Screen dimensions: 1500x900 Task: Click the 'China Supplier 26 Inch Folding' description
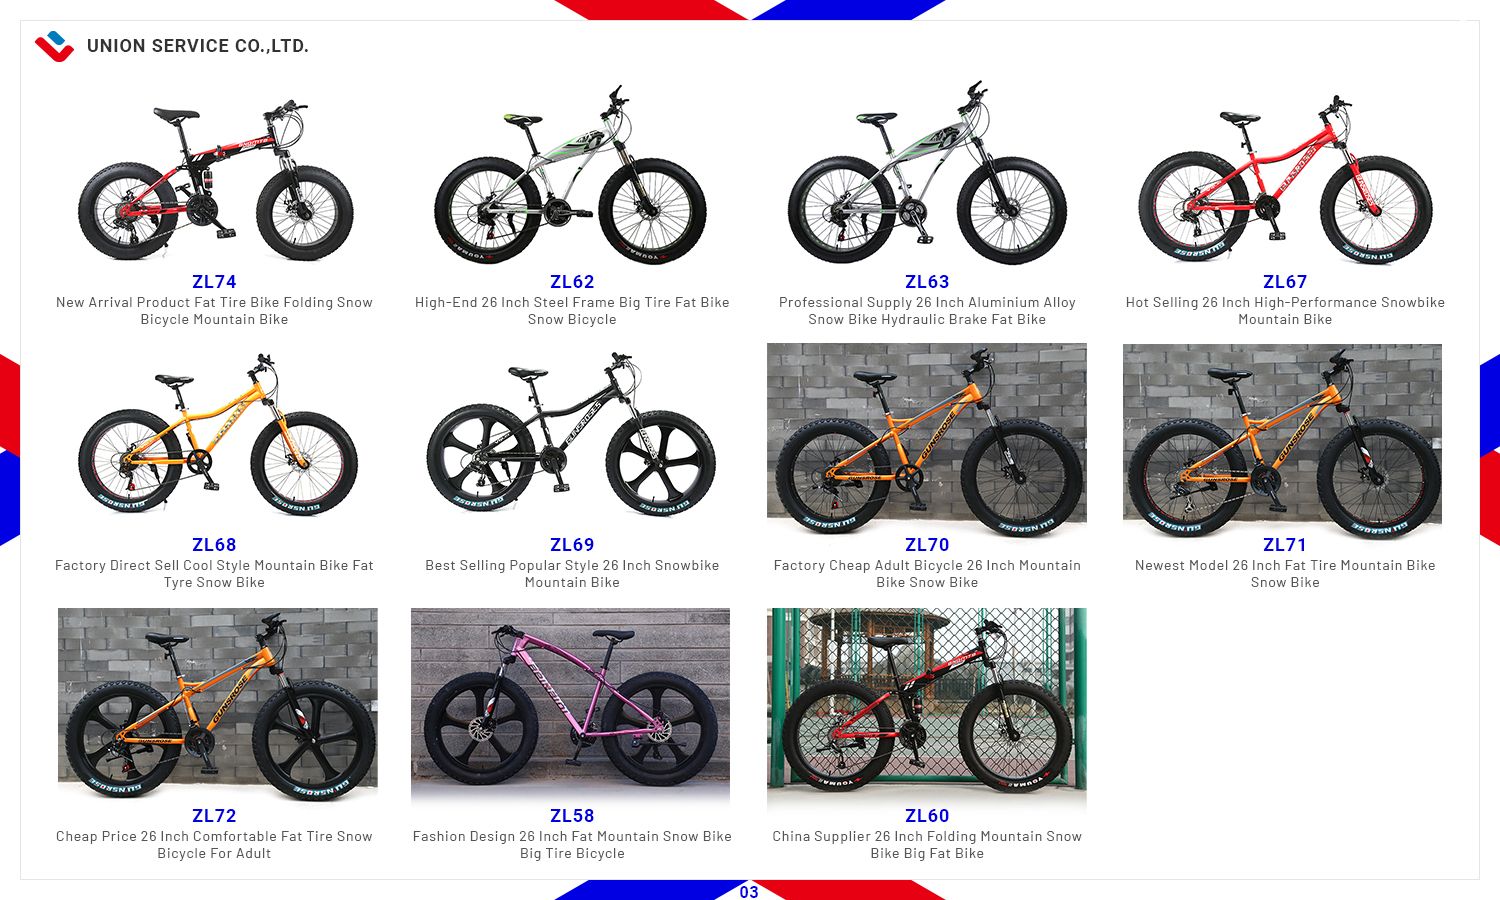coord(927,845)
